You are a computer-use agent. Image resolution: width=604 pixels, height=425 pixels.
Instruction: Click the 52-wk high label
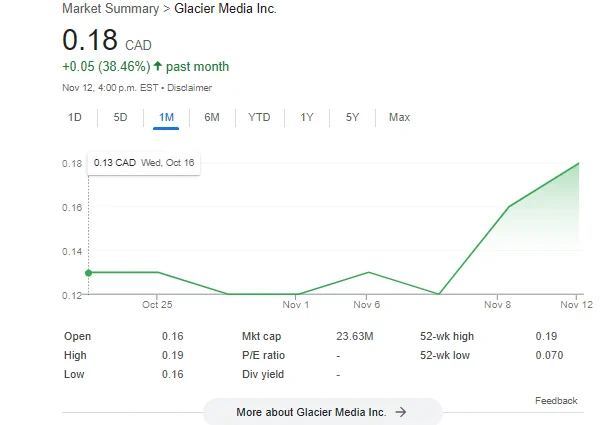coord(447,336)
